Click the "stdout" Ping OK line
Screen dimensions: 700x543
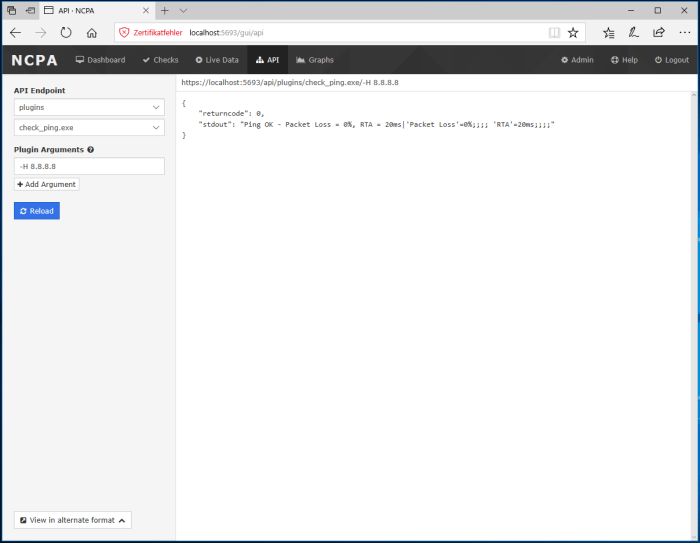(x=376, y=125)
